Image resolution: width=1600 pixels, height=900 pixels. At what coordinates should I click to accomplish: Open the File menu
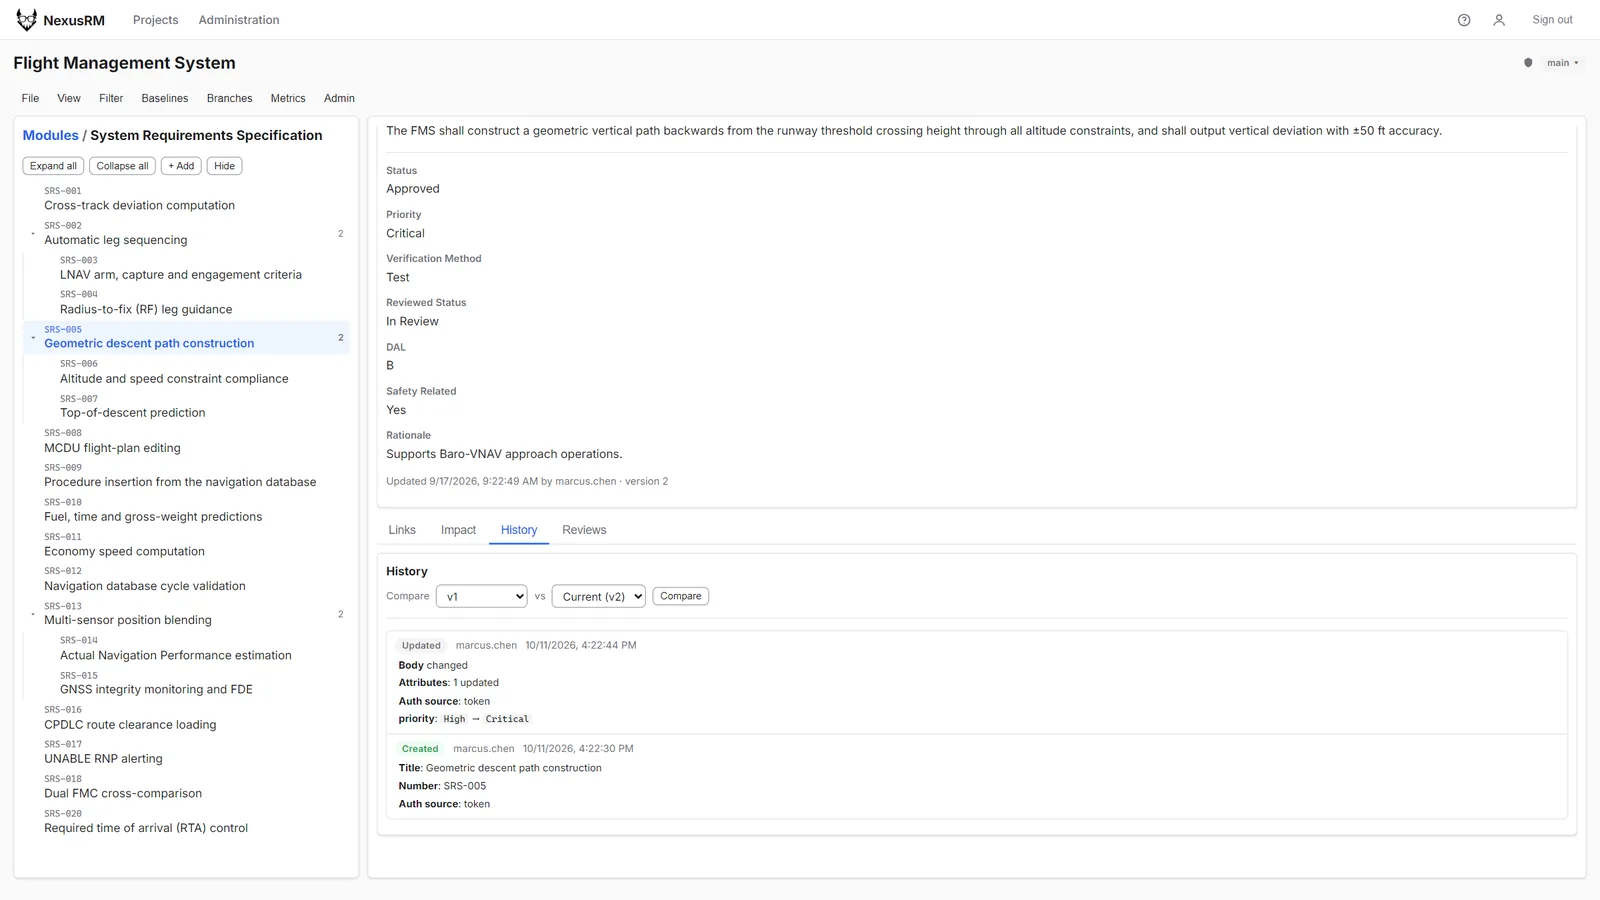[x=30, y=98]
